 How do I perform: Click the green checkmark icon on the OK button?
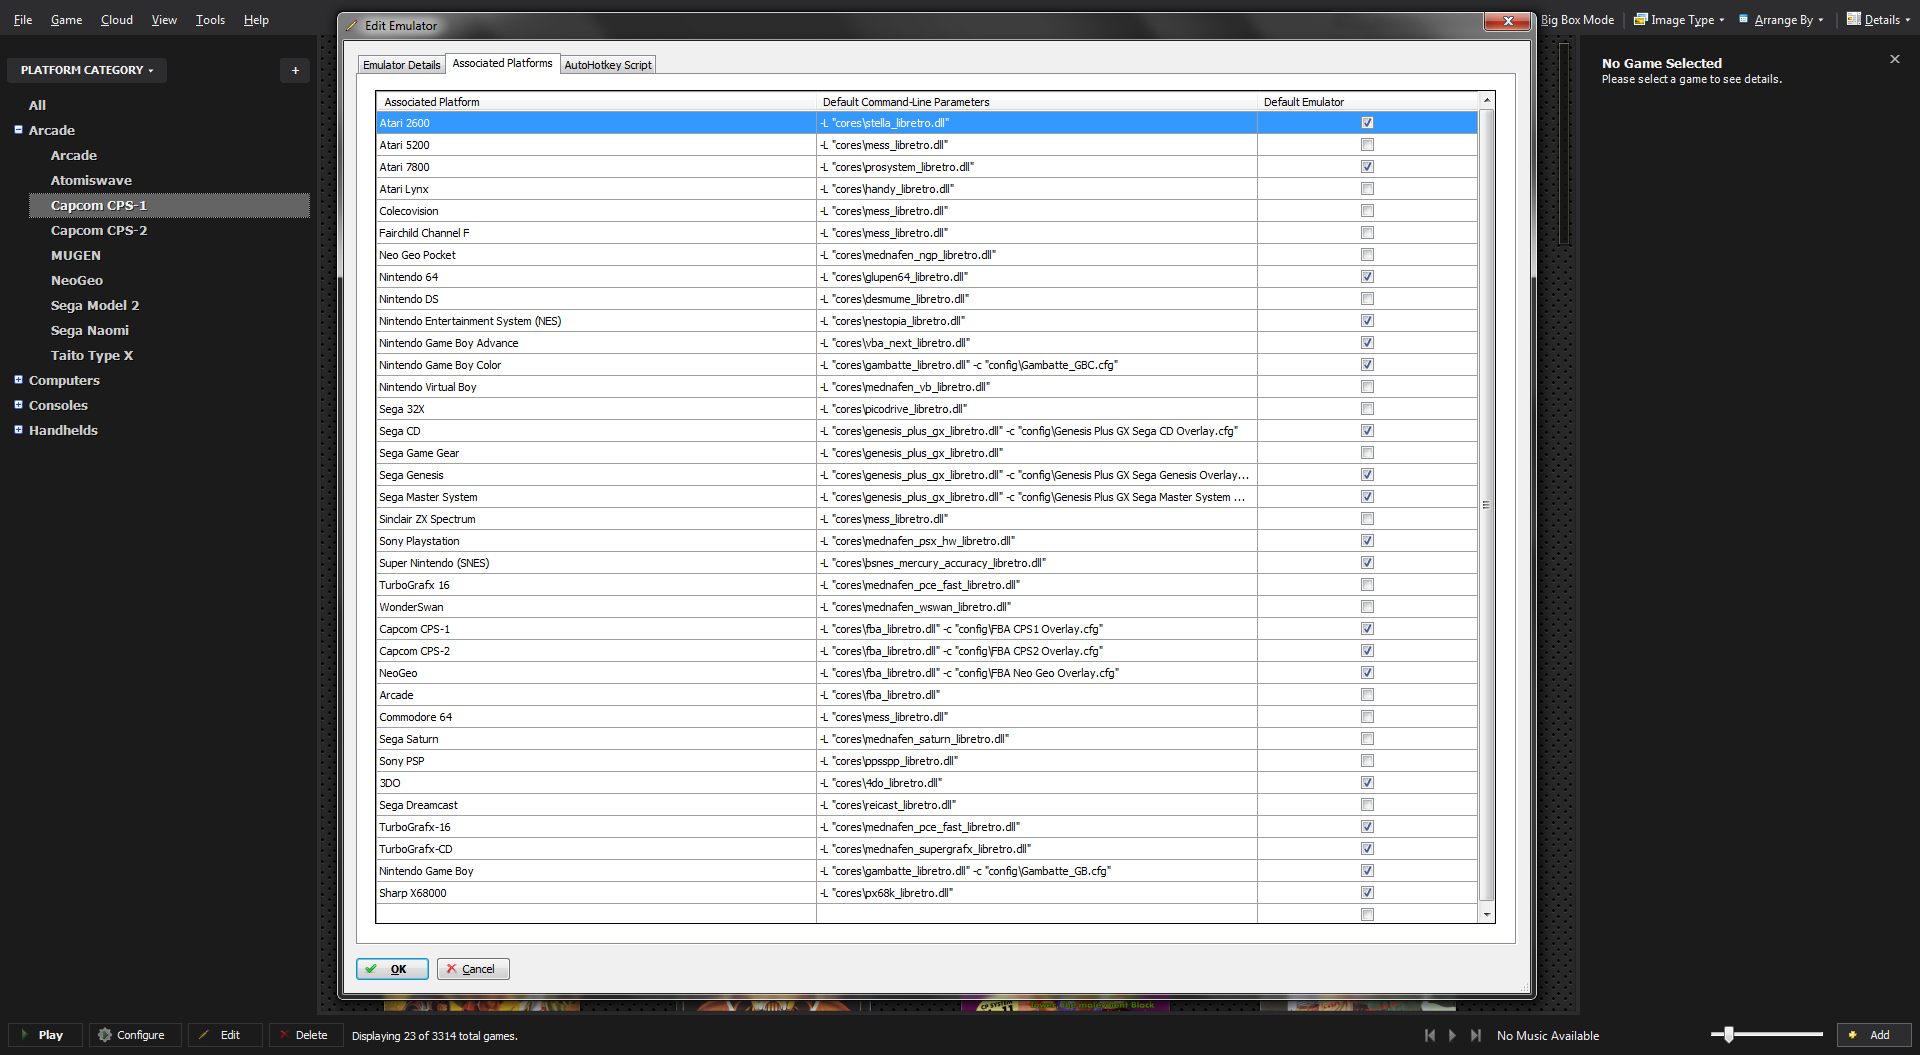(x=371, y=969)
